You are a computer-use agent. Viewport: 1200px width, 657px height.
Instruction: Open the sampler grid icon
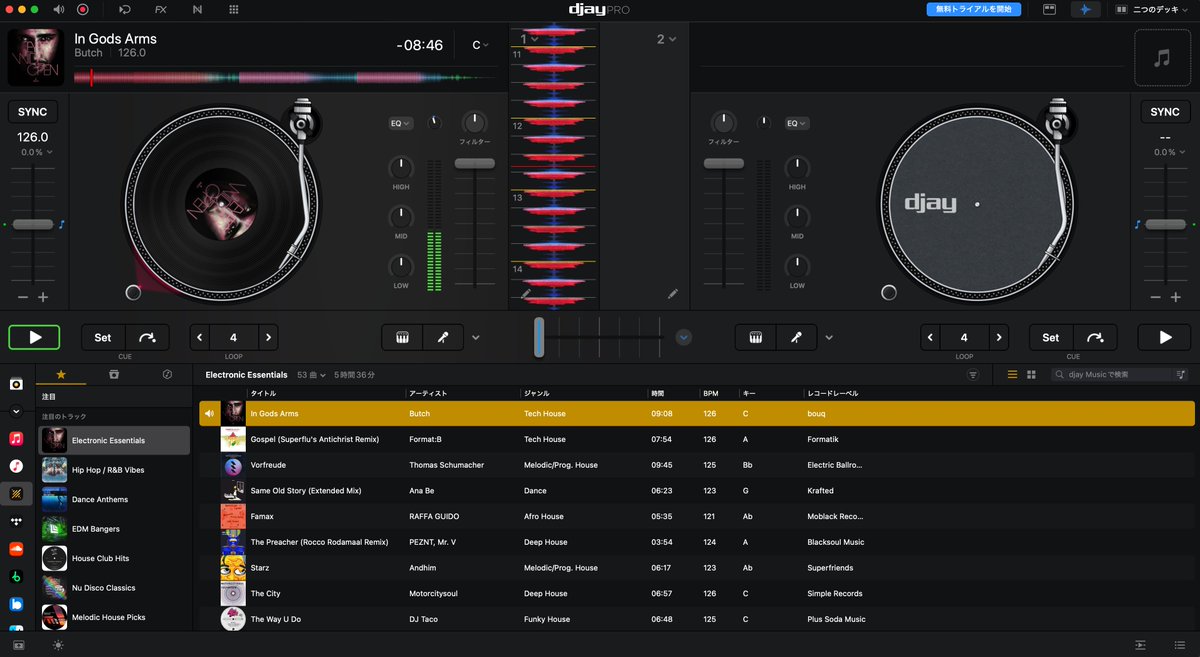coord(234,9)
